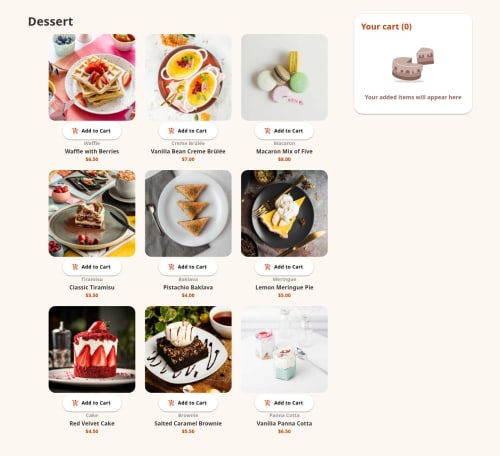
Task: Click cart icon on Crème Brûlée Add to Cart
Action: 171,131
